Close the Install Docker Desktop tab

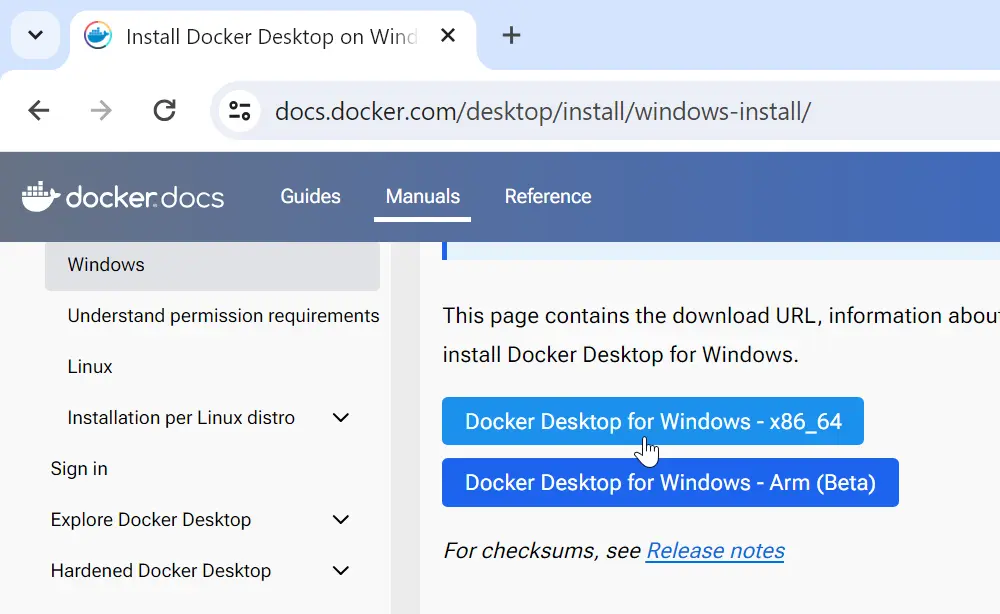448,35
